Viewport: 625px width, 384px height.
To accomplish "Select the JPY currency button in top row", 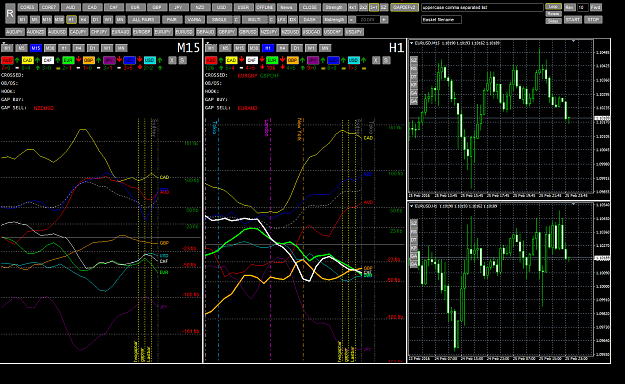I will [x=178, y=8].
